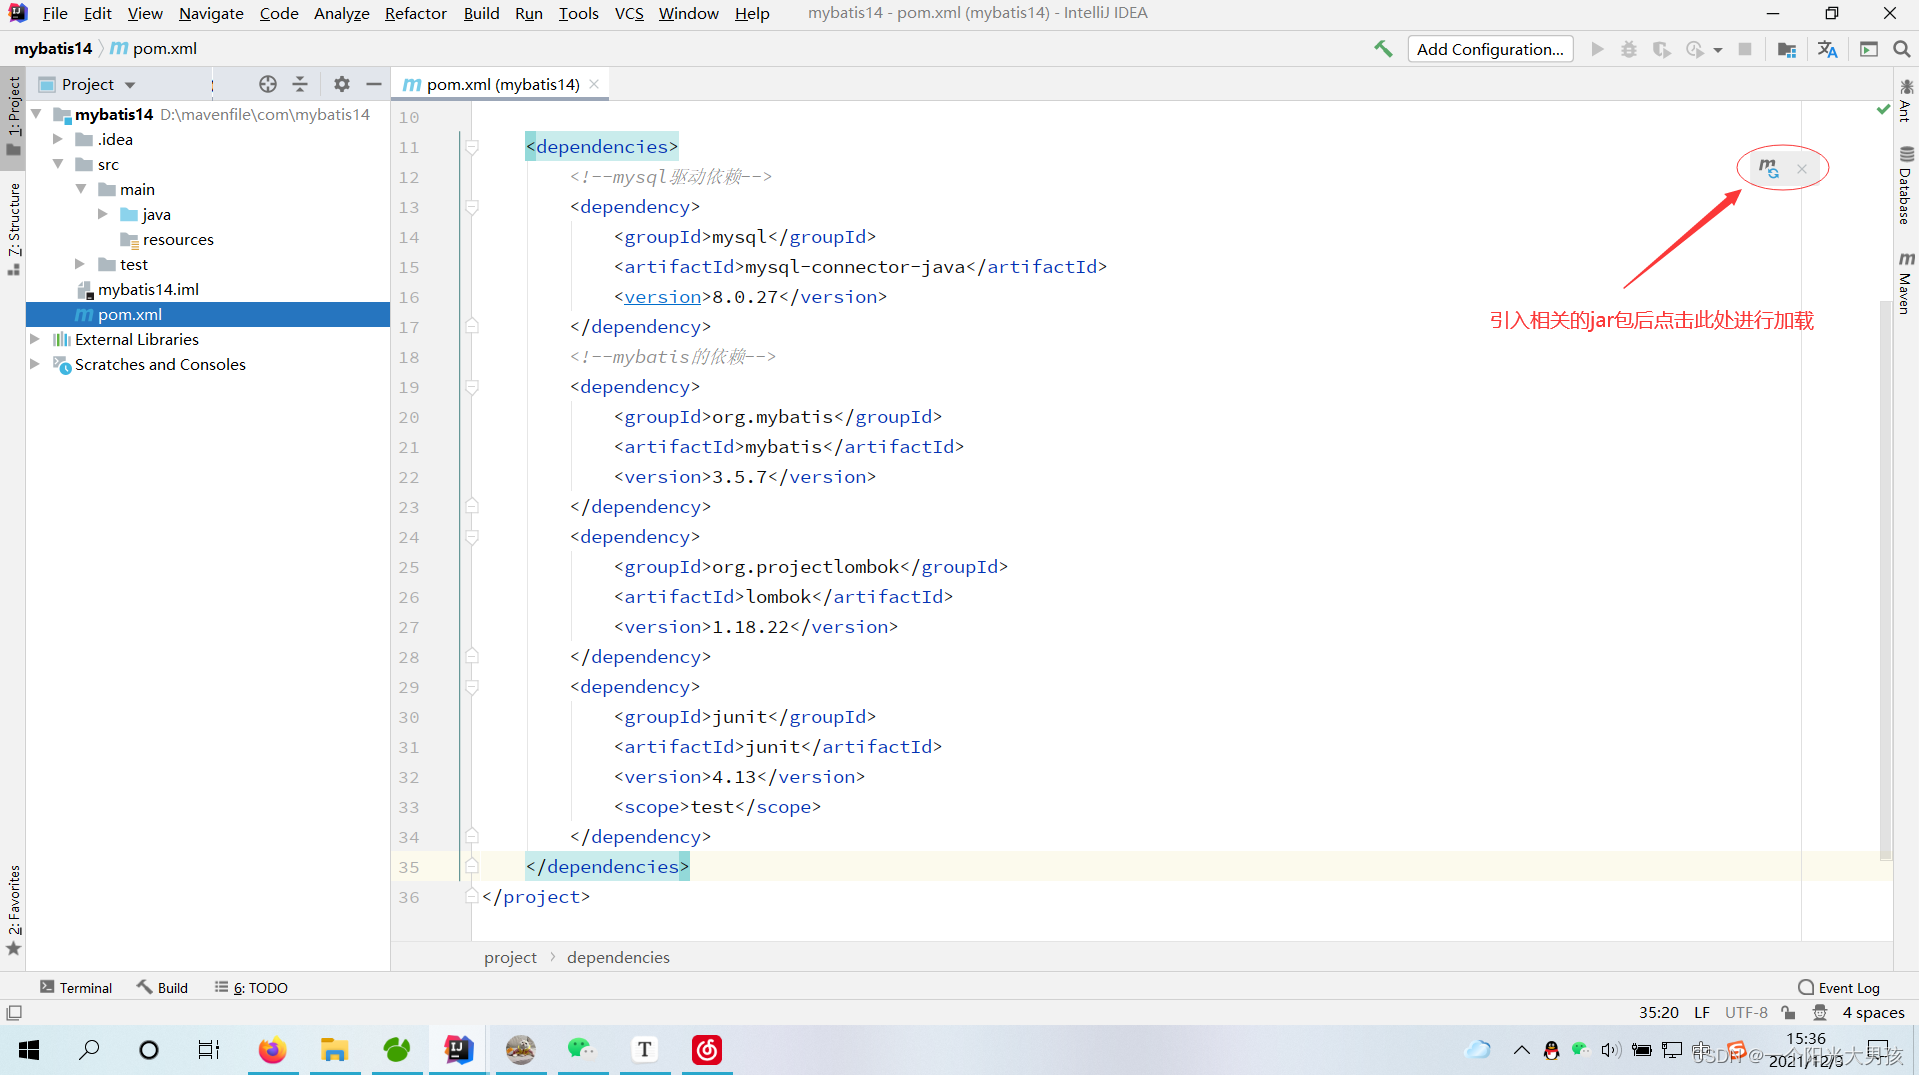The height and width of the screenshot is (1075, 1919).
Task: Click the UTF-8 encoding indicator
Action: [x=1746, y=1013]
